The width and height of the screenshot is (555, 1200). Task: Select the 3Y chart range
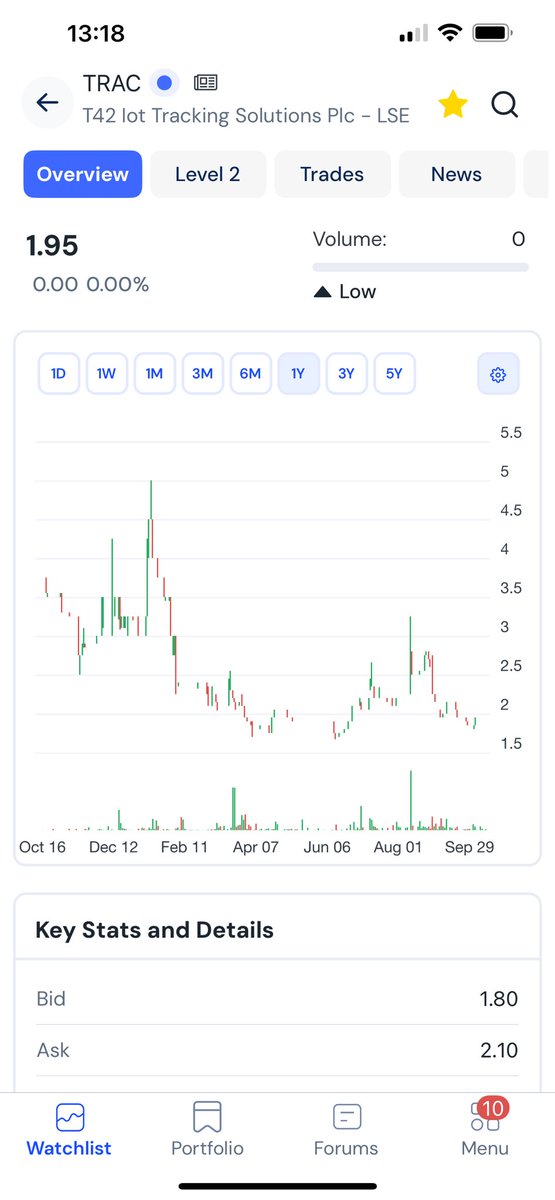[x=346, y=374]
